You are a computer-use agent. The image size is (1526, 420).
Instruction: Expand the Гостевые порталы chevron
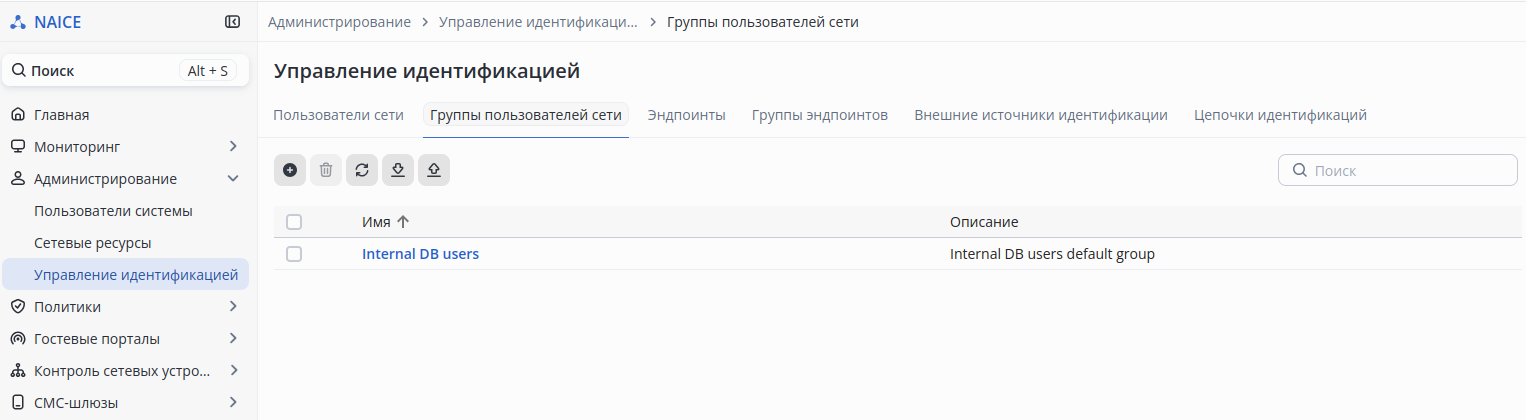point(233,339)
